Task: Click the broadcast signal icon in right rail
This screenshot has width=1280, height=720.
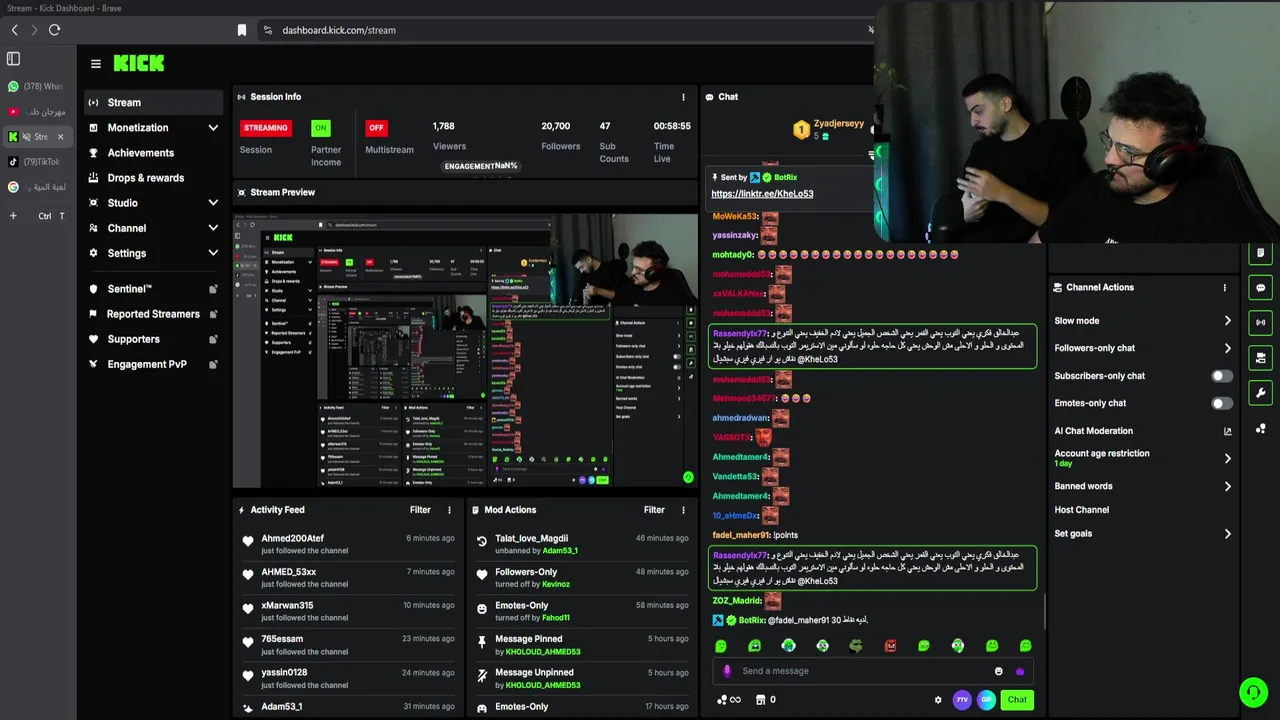Action: (x=1261, y=322)
